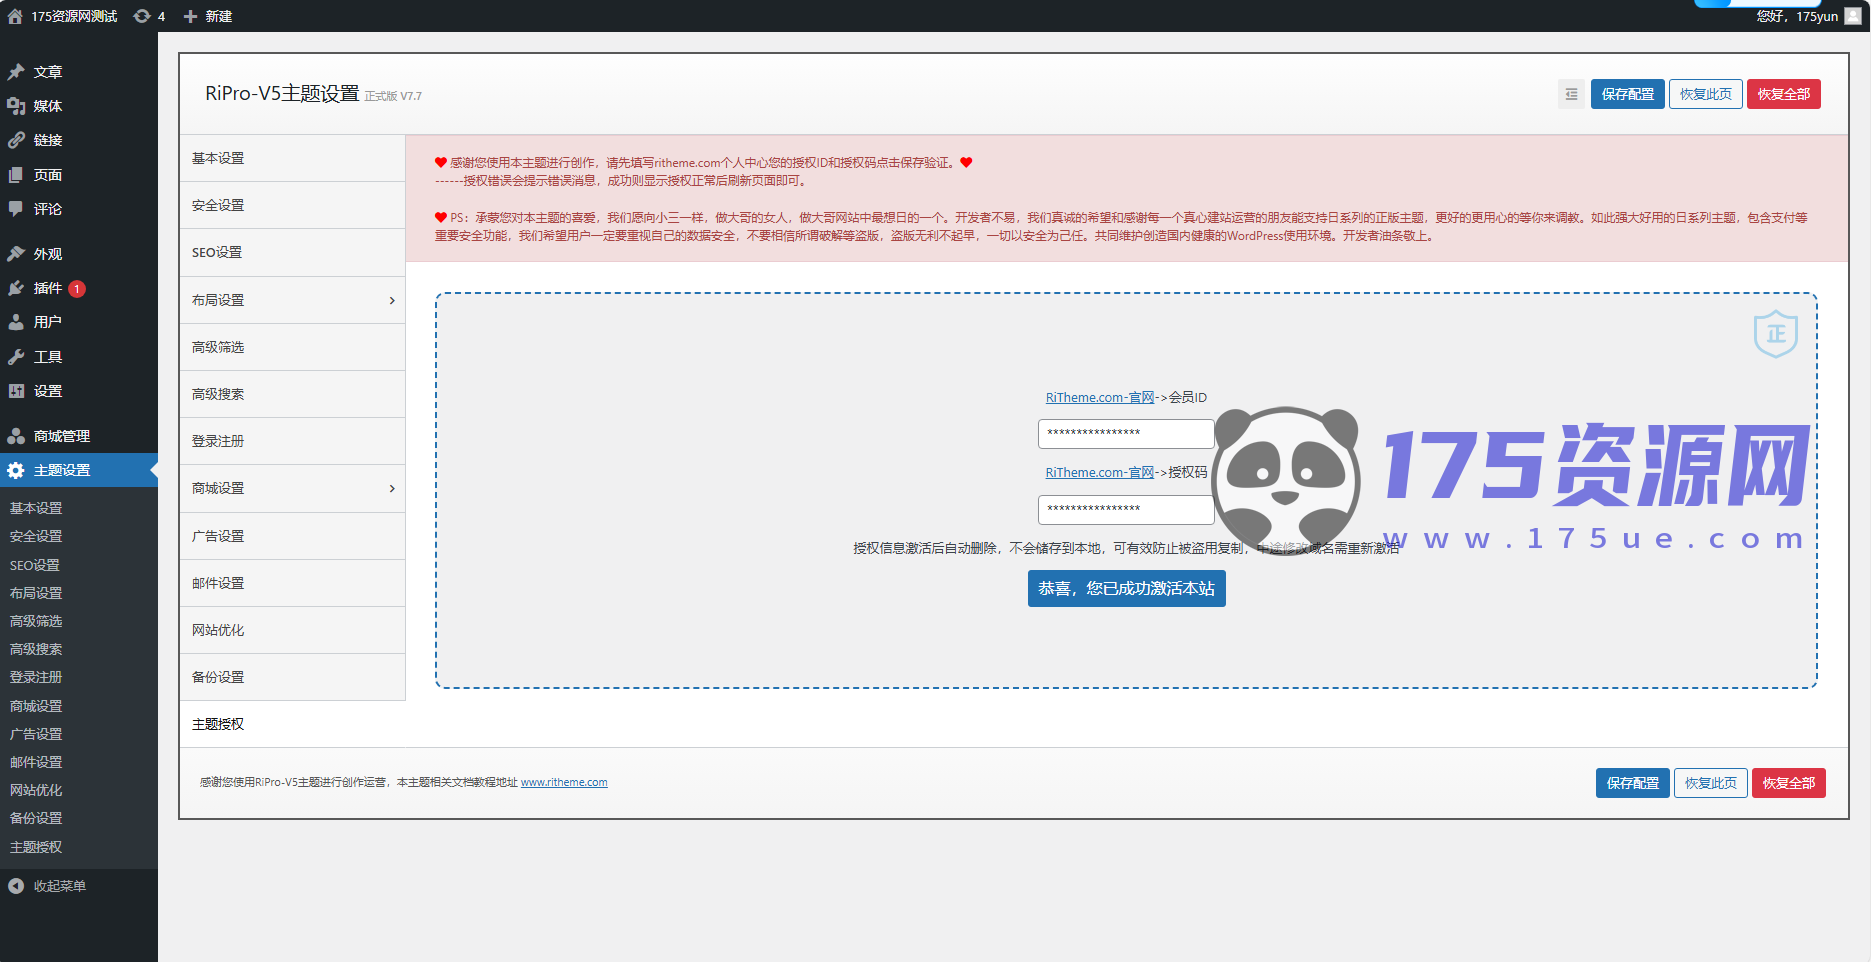Click the collapse arrow icon for 收起菜单
The image size is (1871, 962).
pyautogui.click(x=16, y=886)
